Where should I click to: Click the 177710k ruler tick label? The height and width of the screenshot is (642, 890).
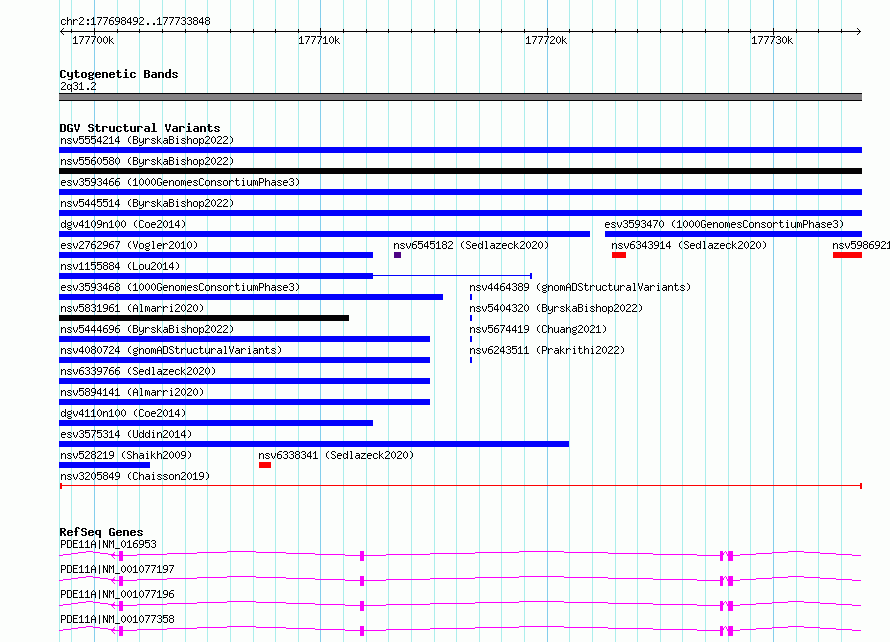(319, 40)
